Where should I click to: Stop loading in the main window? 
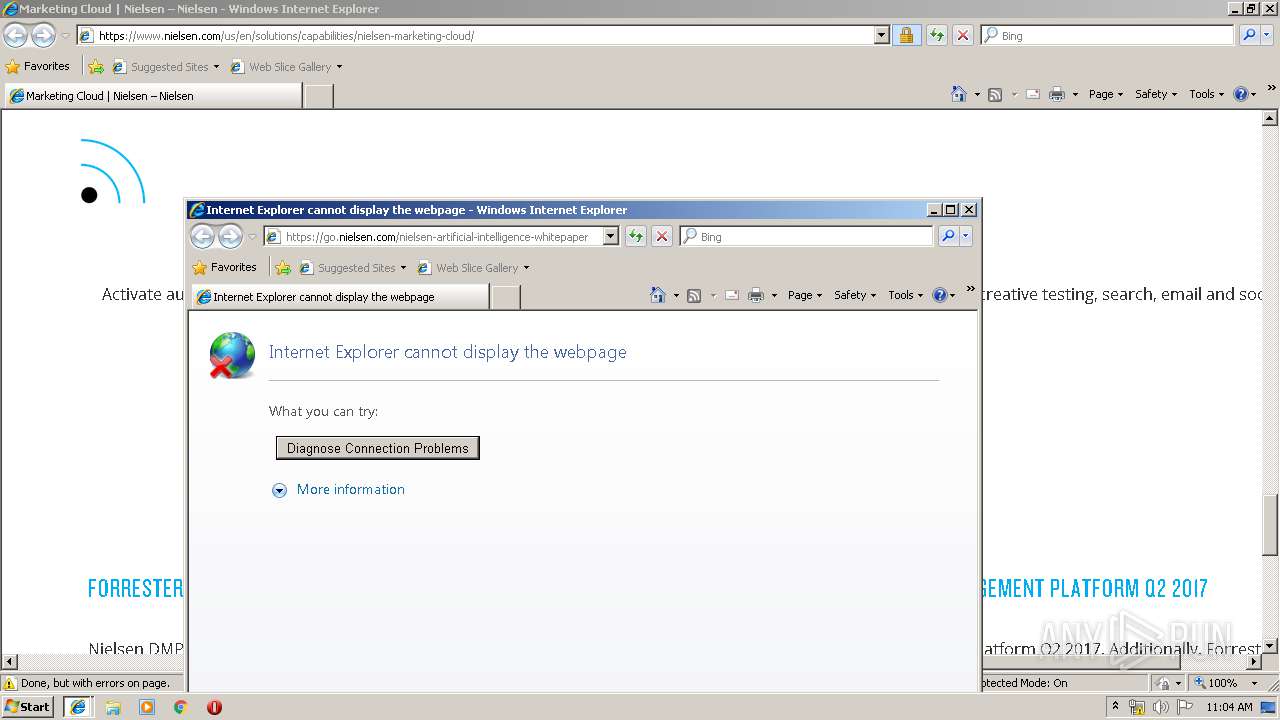click(x=962, y=35)
